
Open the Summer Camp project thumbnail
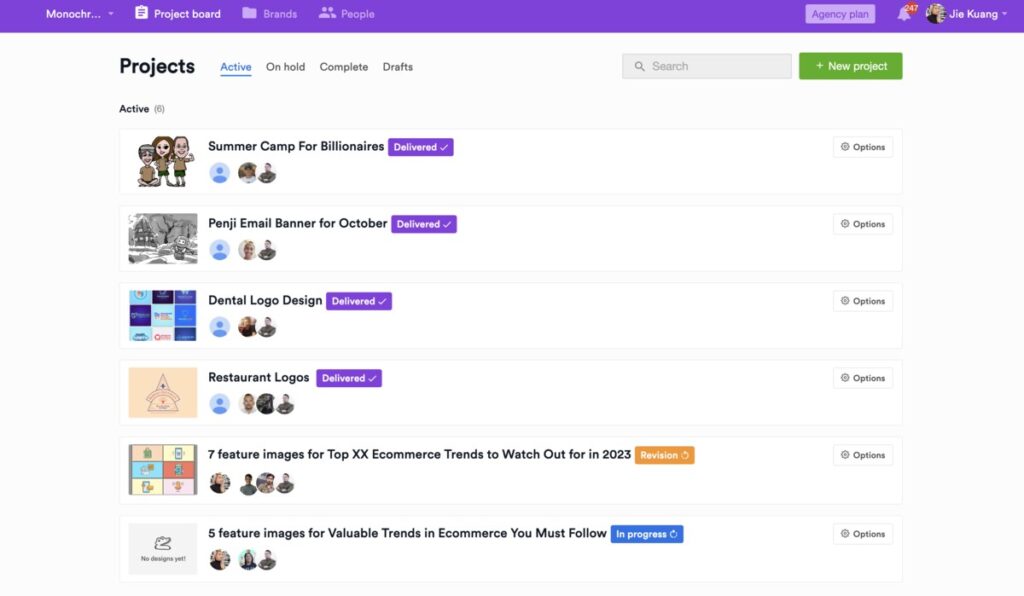(x=163, y=161)
